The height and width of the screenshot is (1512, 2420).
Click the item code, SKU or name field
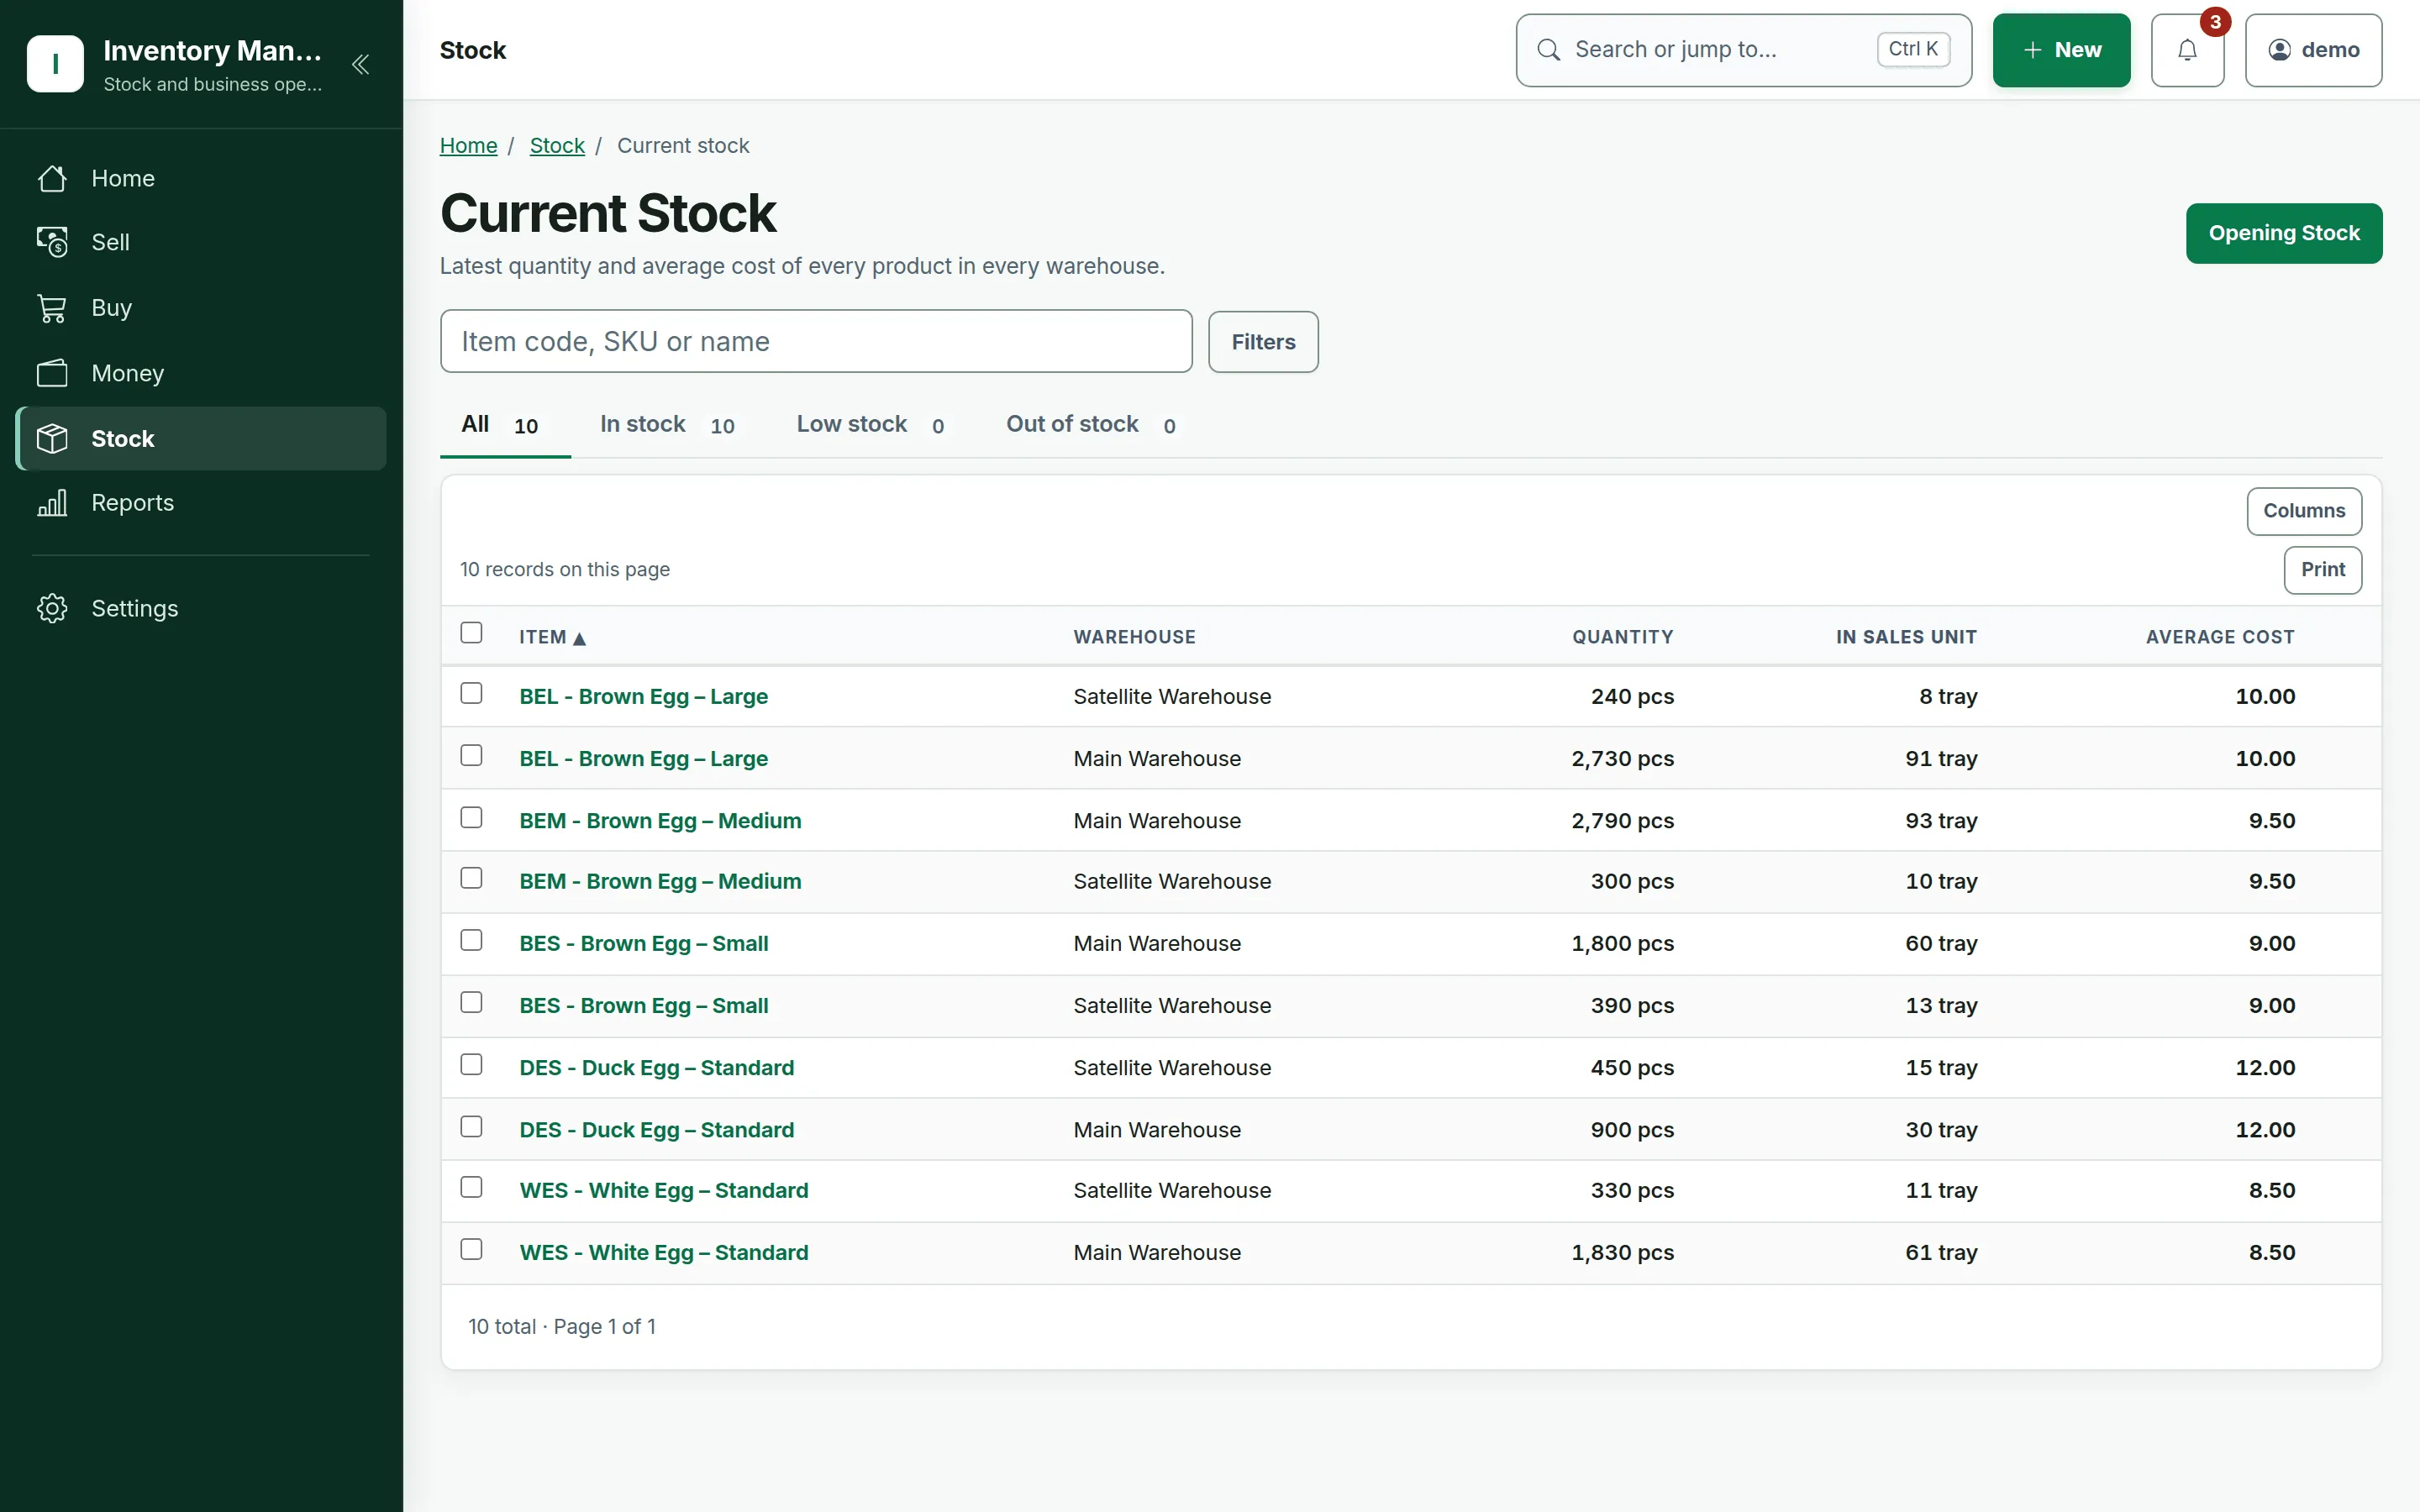click(816, 342)
